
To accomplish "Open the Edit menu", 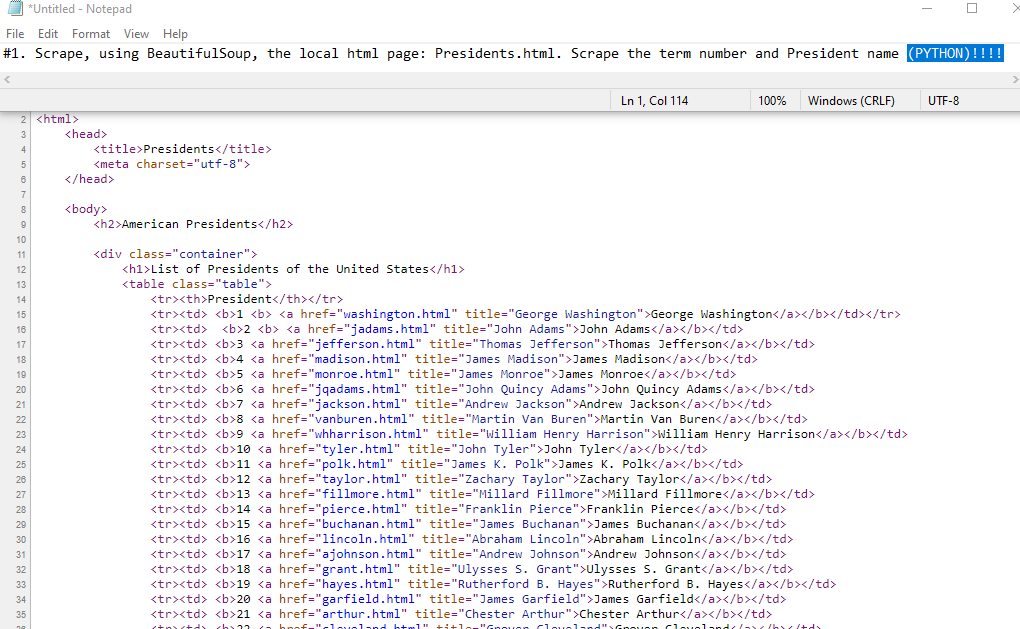I will point(47,33).
